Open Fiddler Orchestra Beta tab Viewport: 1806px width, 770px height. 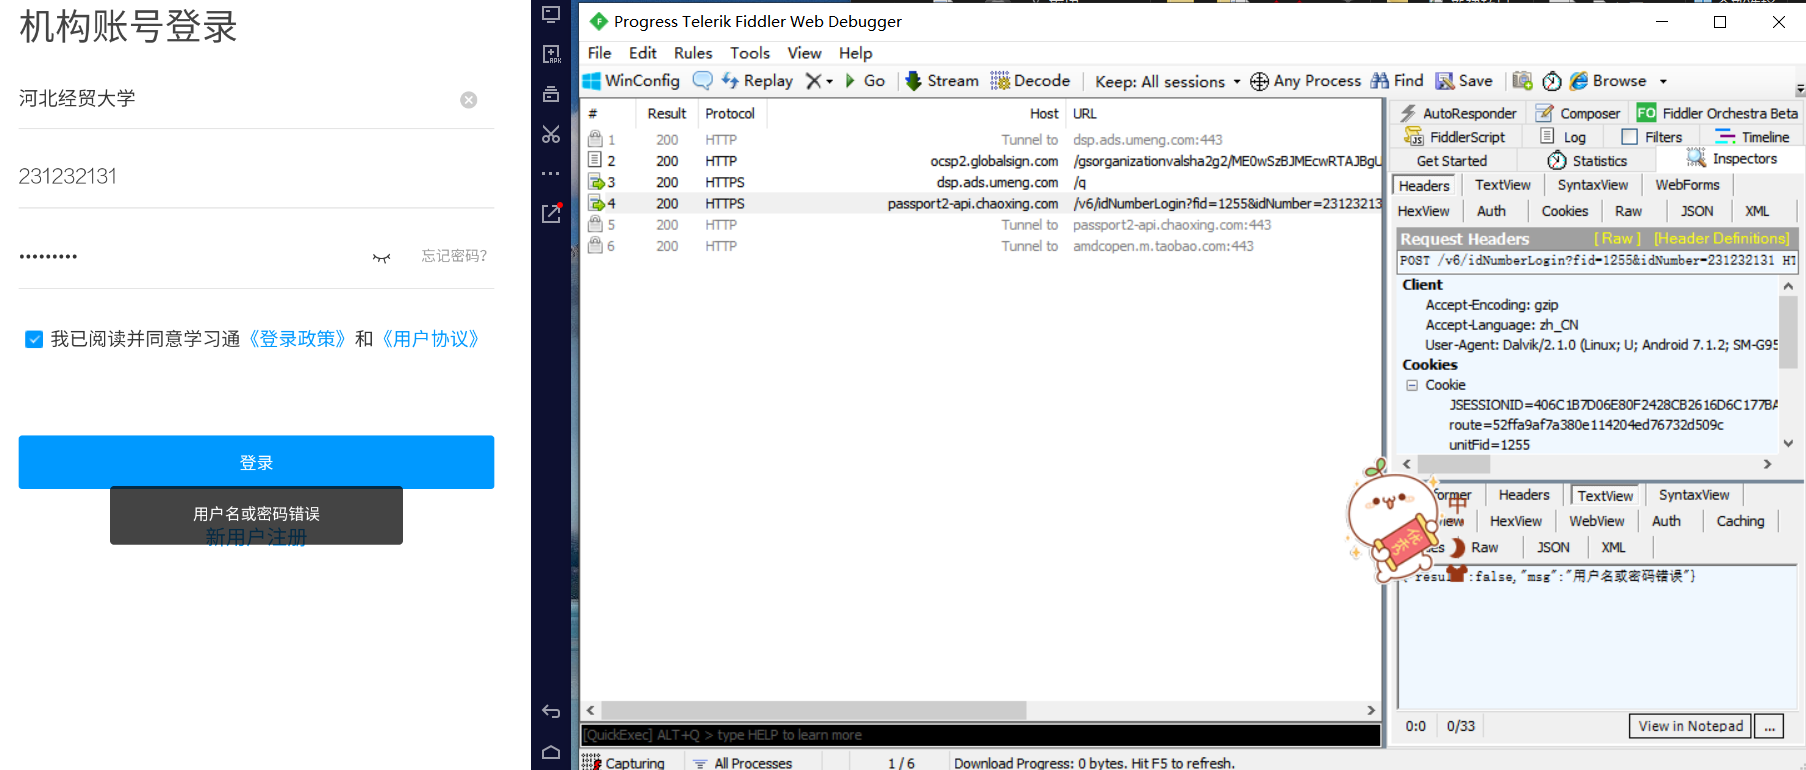tap(1716, 114)
